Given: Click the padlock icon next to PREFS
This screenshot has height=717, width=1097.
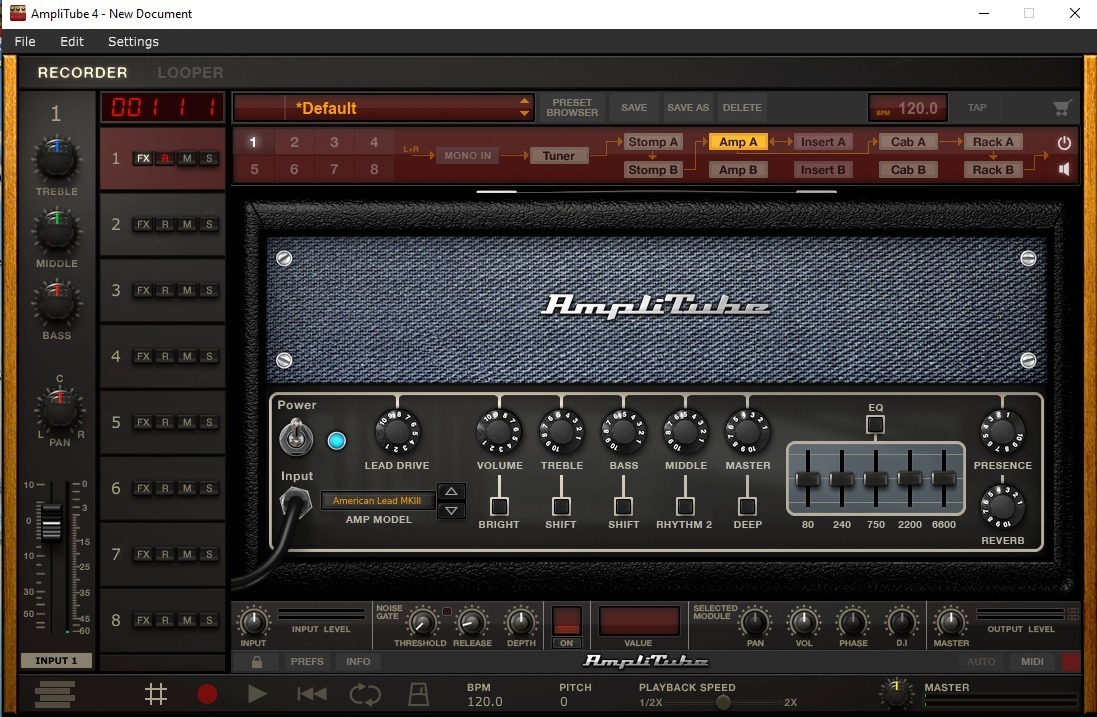Looking at the screenshot, I should [257, 661].
